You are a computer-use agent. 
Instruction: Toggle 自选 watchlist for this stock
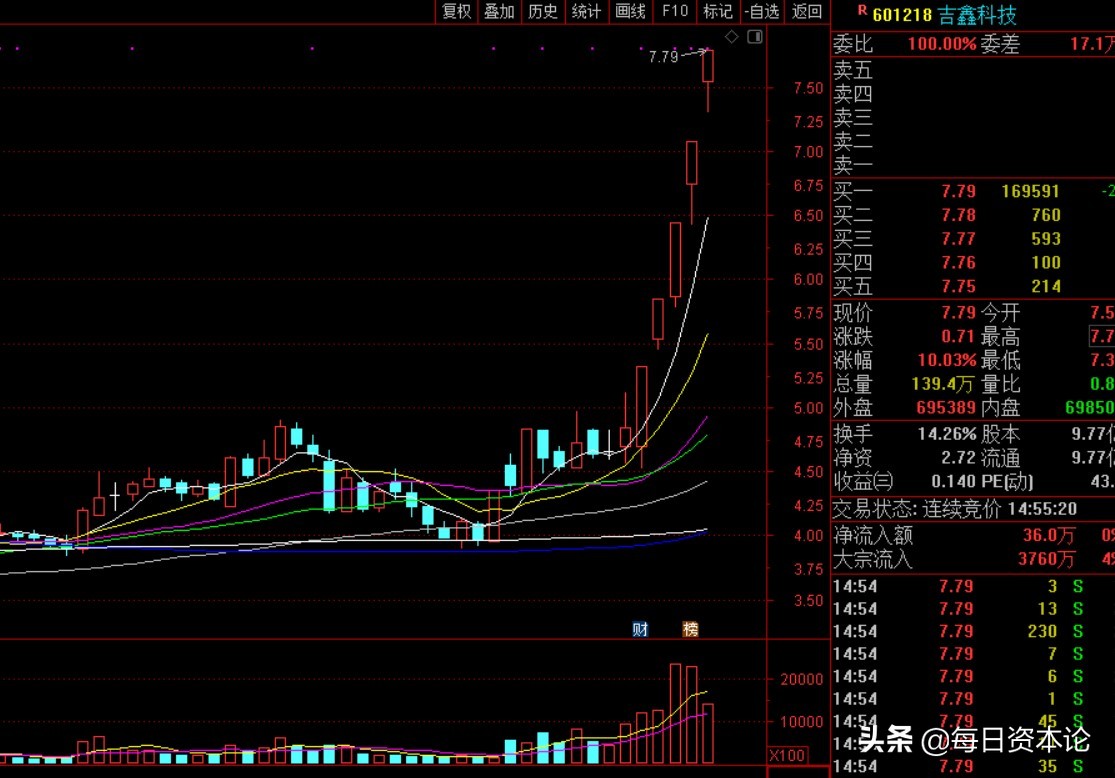pyautogui.click(x=762, y=11)
